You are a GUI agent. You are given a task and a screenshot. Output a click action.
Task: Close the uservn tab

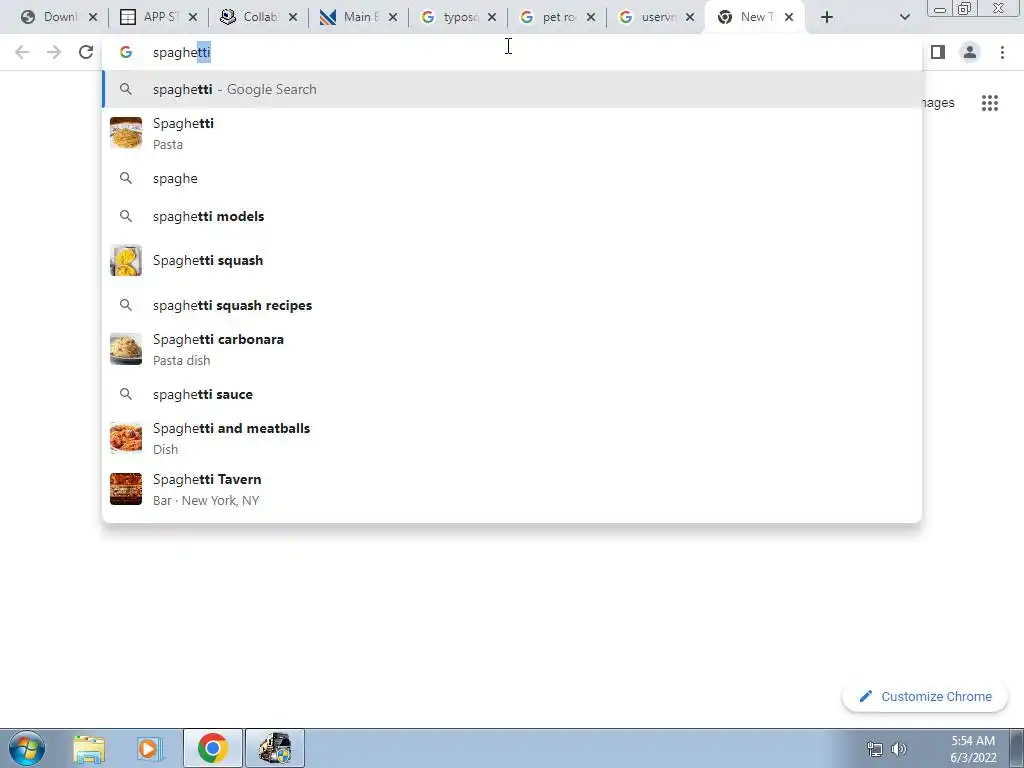(690, 17)
